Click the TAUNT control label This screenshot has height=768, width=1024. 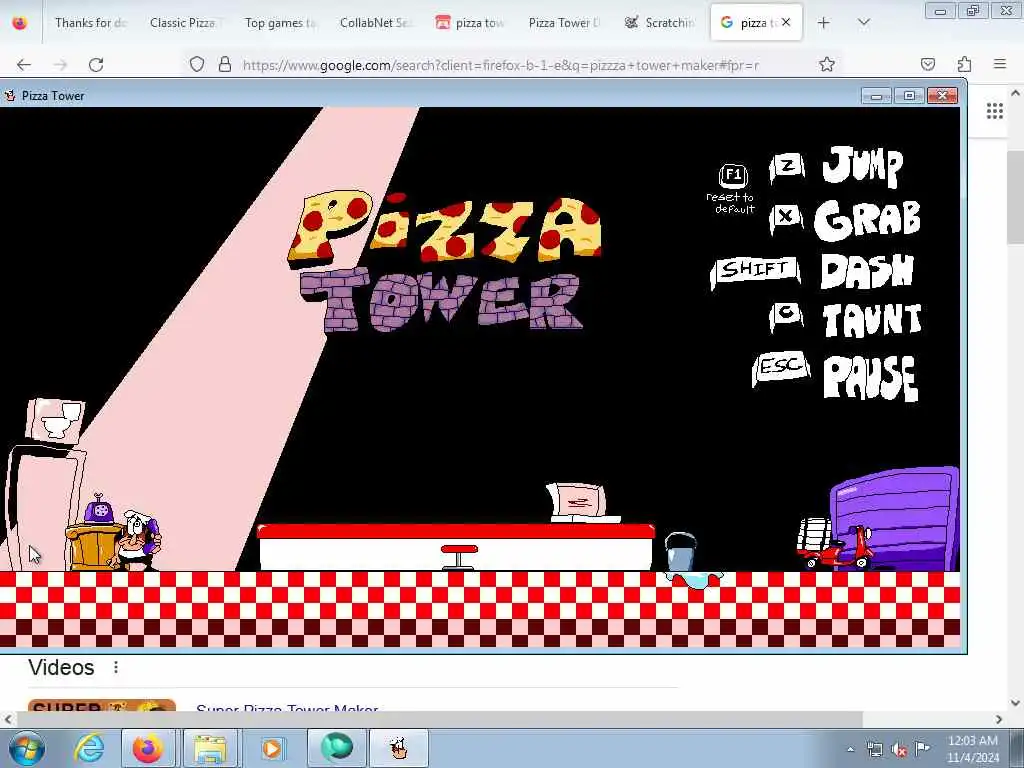click(x=872, y=320)
